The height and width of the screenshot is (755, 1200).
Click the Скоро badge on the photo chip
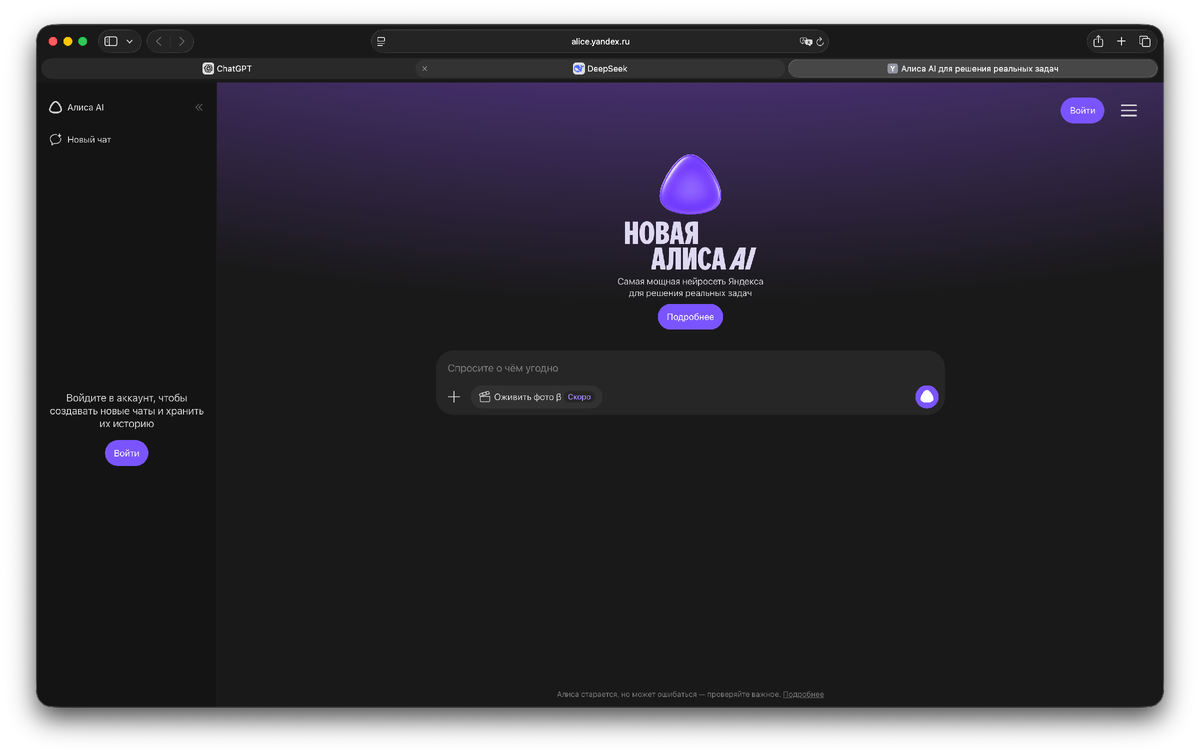tap(579, 397)
